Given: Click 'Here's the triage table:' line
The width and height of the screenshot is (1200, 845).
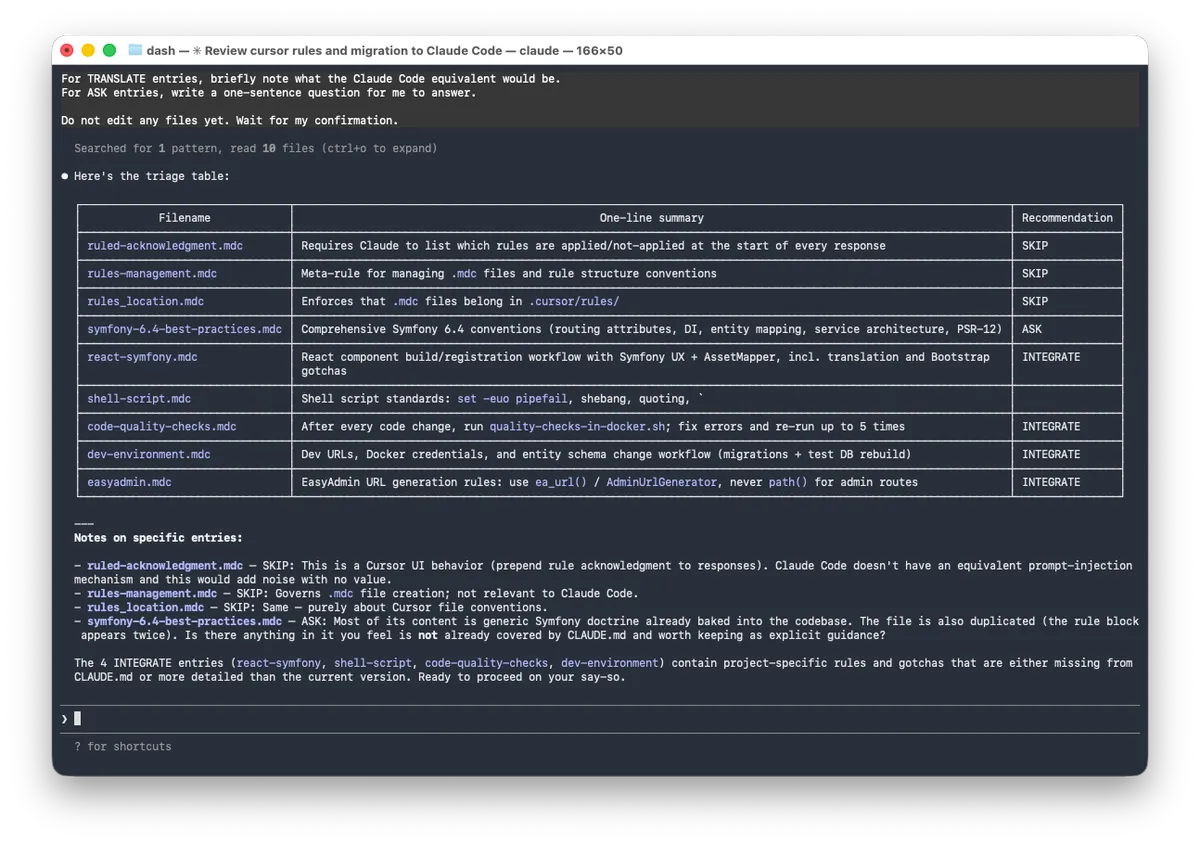Looking at the screenshot, I should point(151,176).
